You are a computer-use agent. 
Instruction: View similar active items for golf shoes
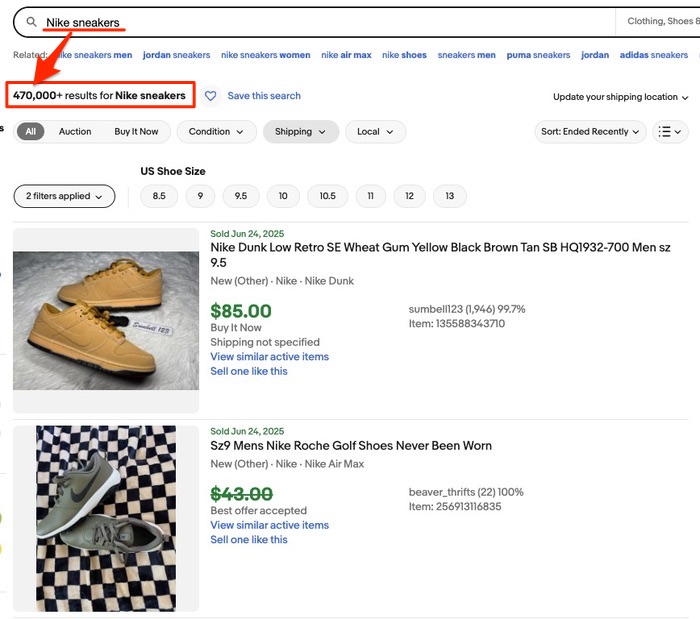[269, 525]
